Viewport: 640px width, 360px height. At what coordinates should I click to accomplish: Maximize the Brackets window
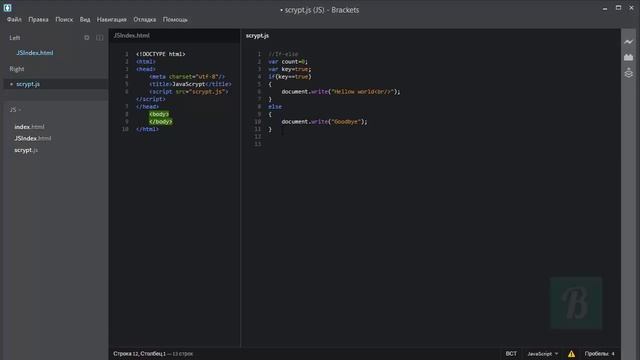click(618, 8)
